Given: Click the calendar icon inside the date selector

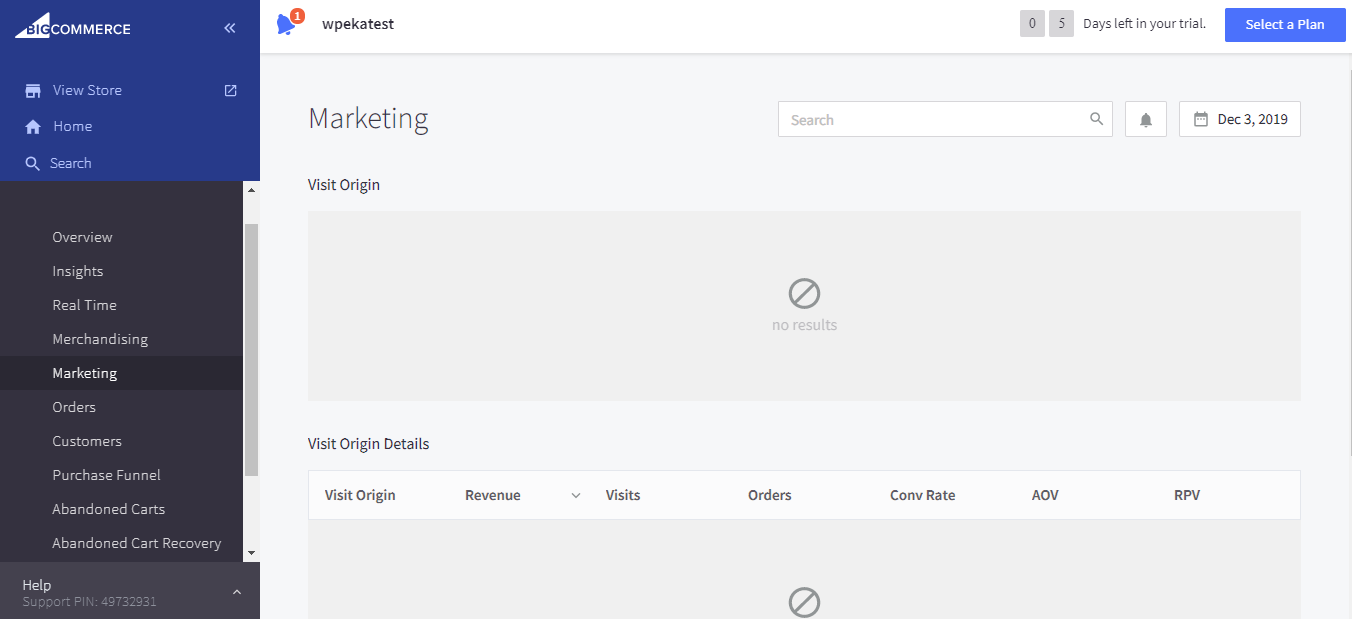Looking at the screenshot, I should point(1200,118).
